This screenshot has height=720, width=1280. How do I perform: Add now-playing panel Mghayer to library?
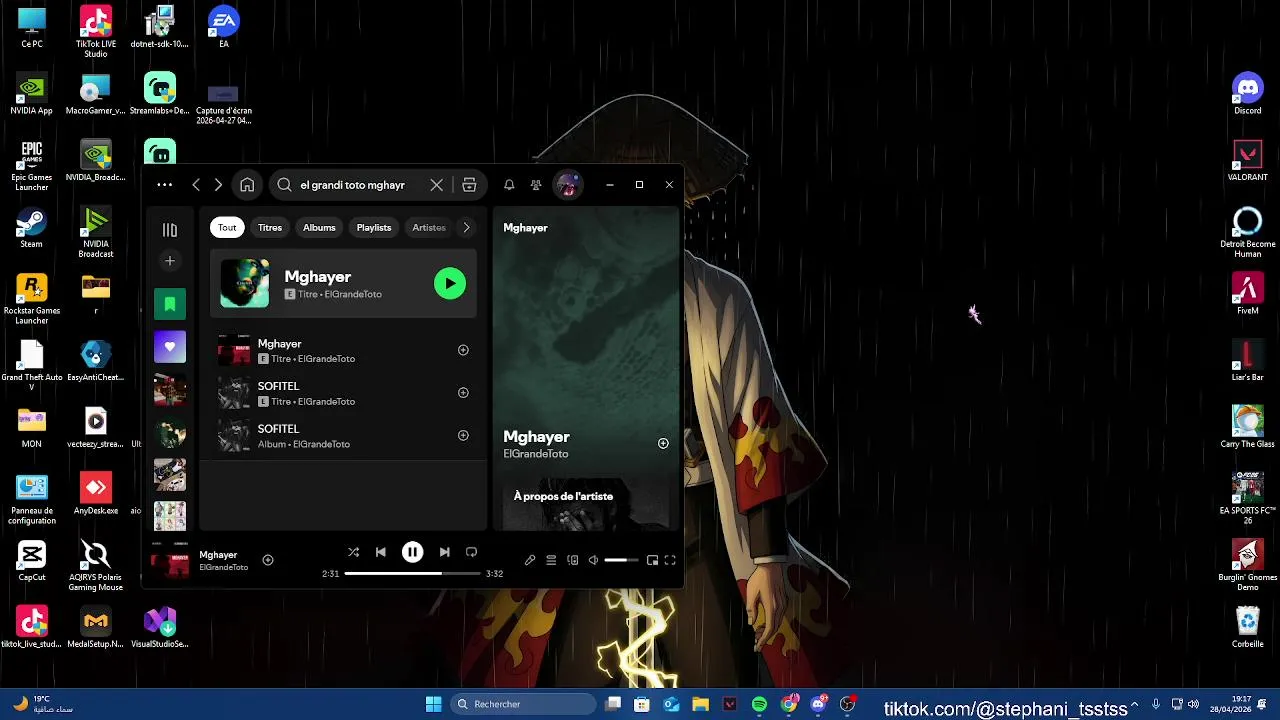[663, 443]
